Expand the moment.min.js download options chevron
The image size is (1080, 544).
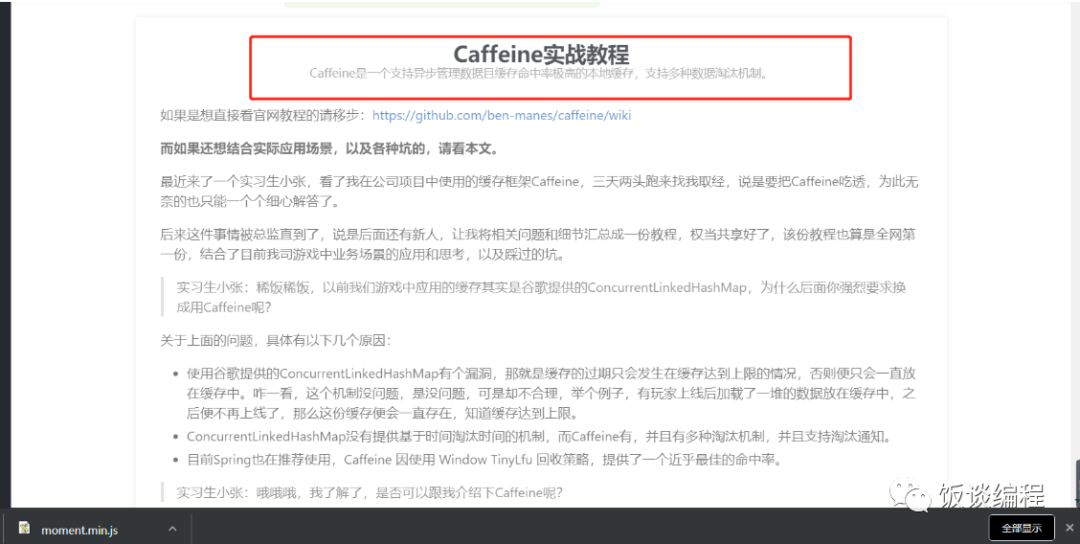tap(172, 529)
